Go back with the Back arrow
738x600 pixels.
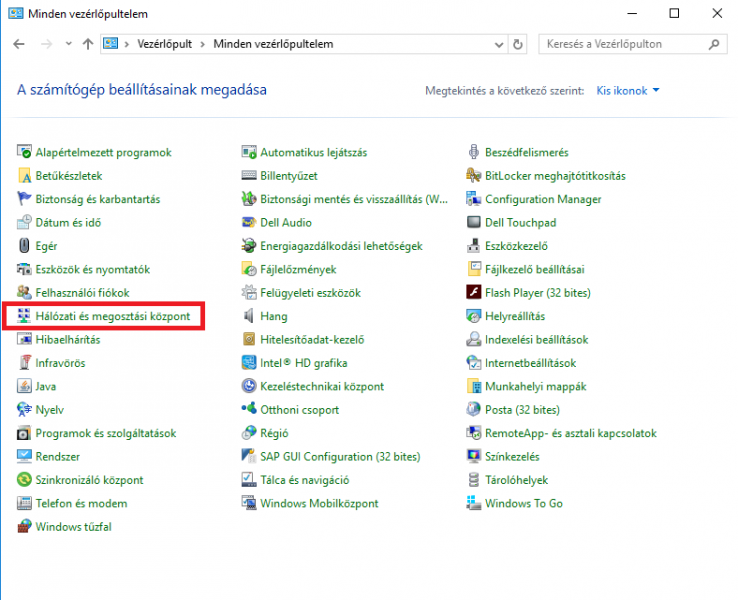click(x=19, y=44)
